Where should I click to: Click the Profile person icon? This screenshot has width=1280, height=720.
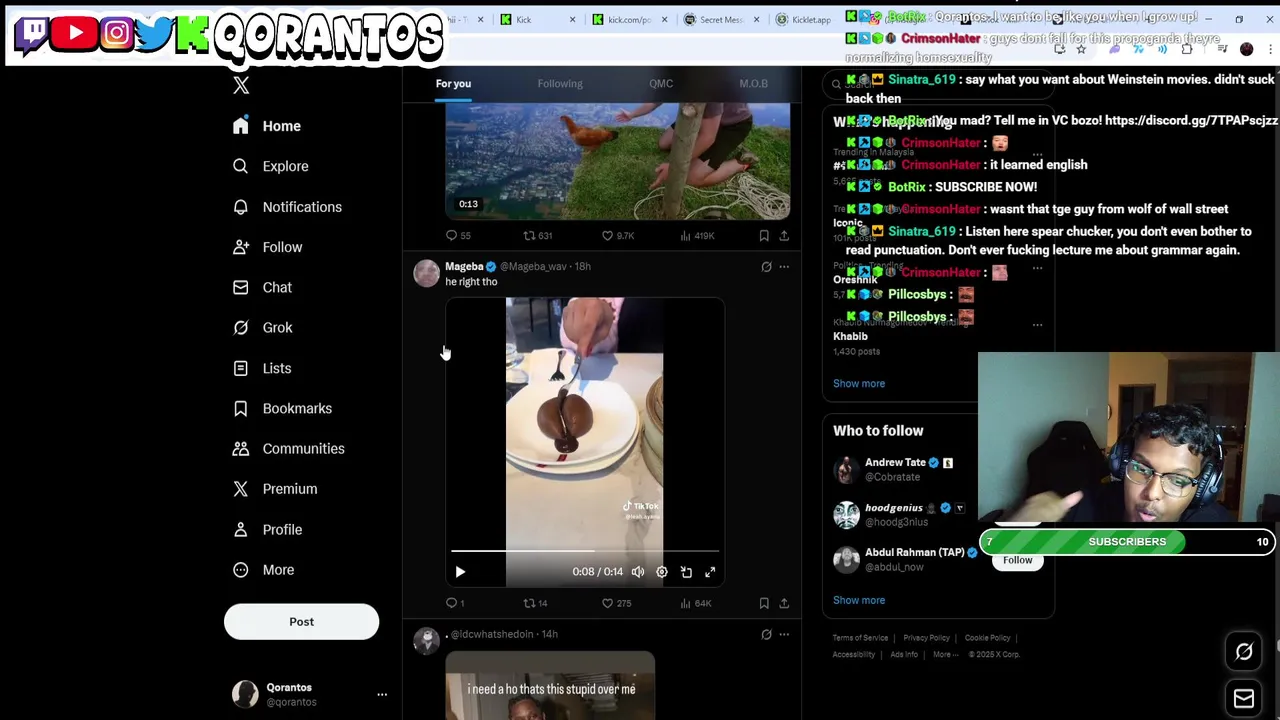(240, 529)
